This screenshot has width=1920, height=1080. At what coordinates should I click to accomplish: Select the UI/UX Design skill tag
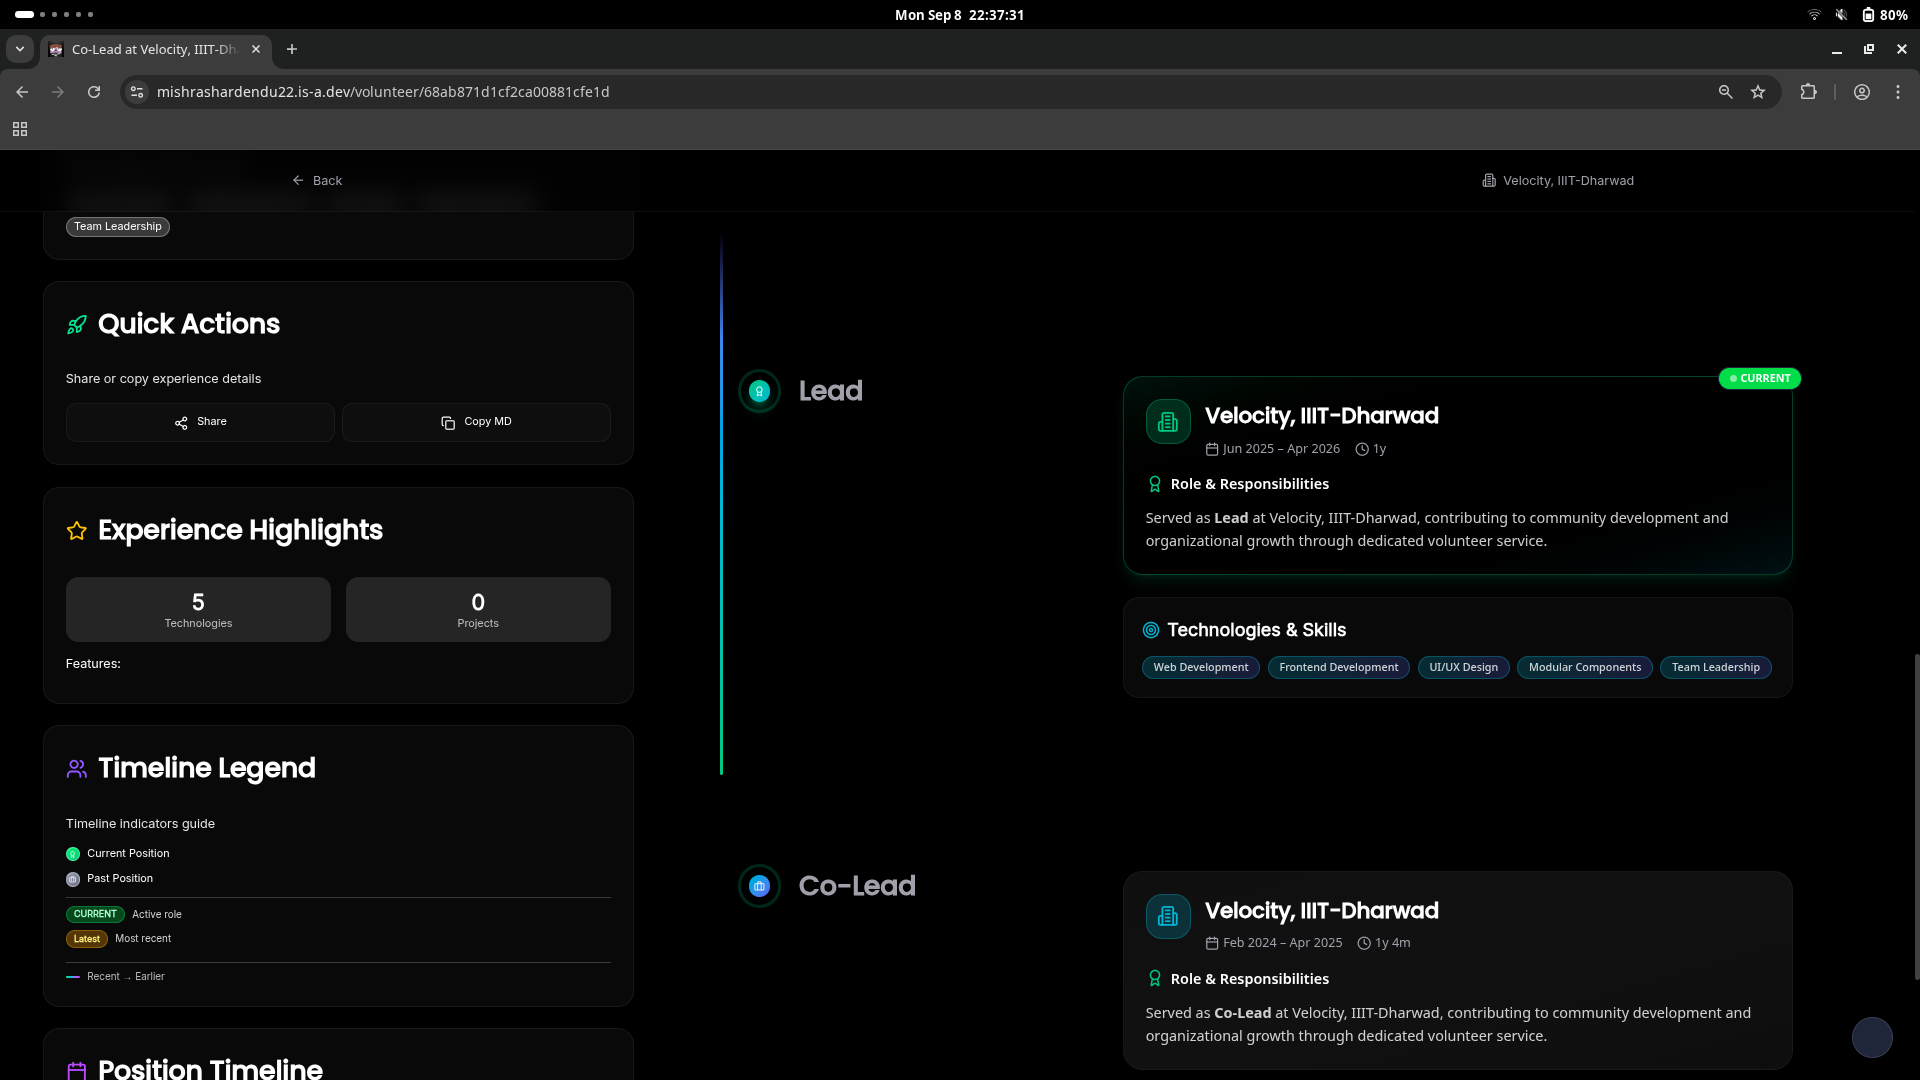coord(1463,668)
